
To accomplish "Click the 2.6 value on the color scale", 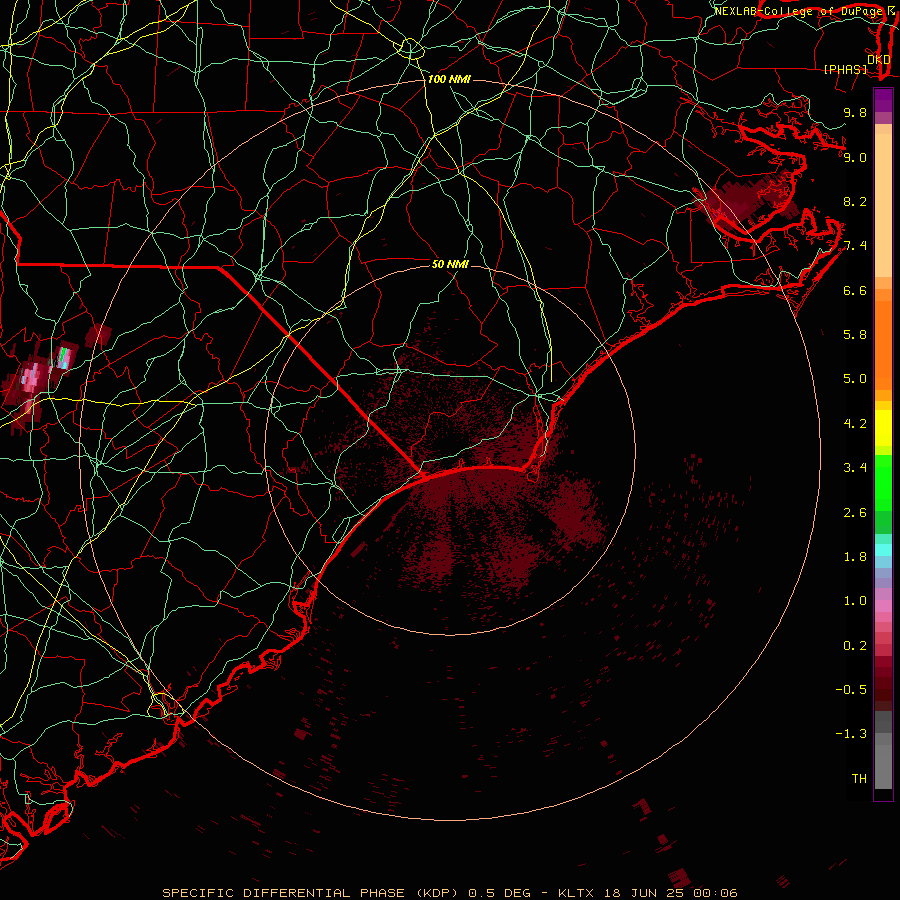I will pos(855,513).
